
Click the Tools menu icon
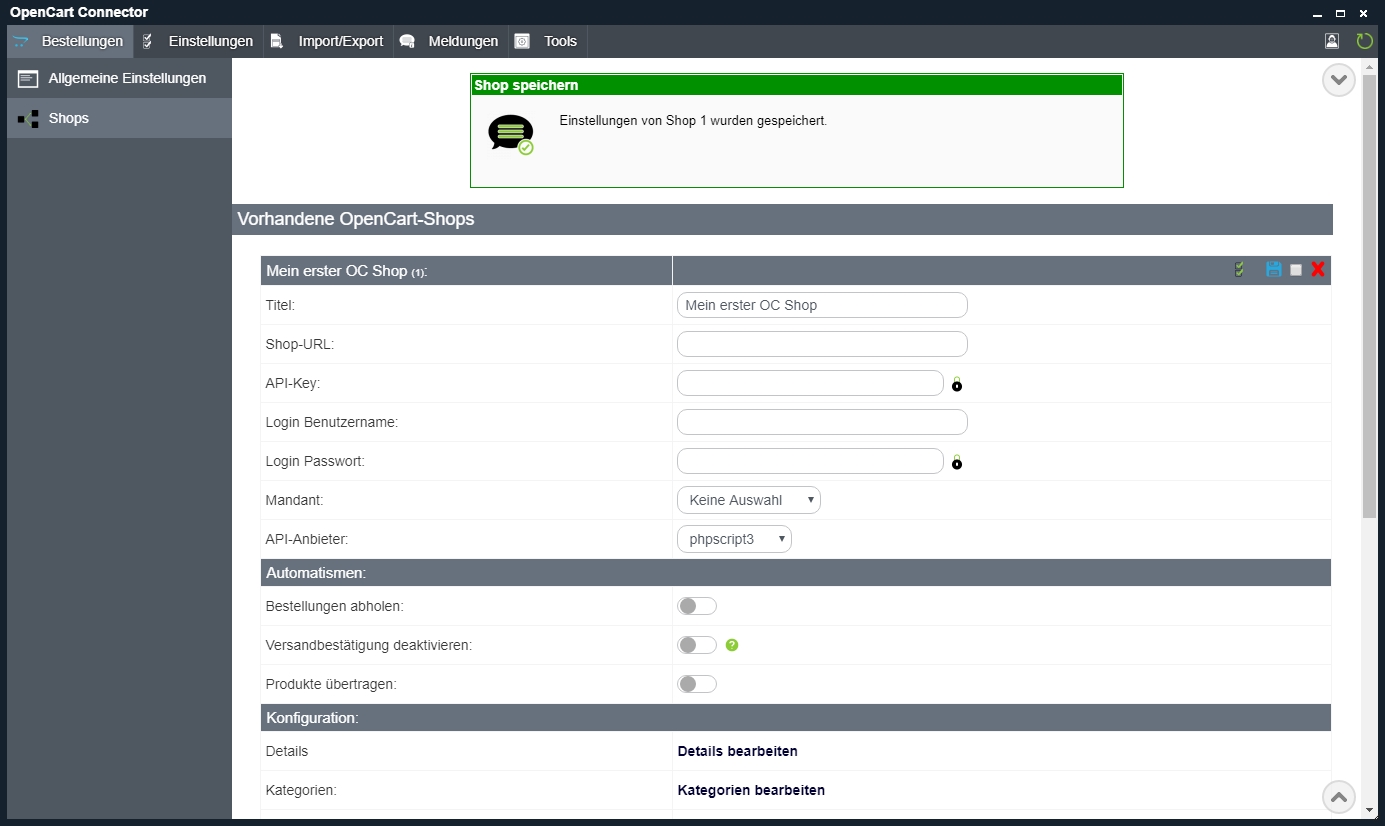click(x=522, y=41)
